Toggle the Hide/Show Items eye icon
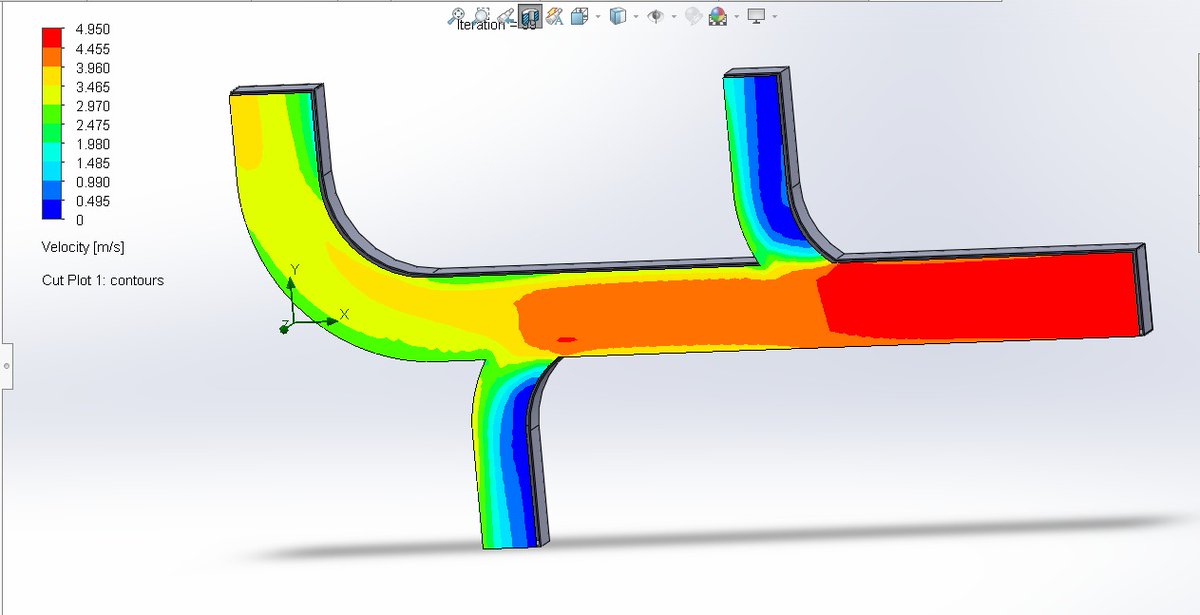The image size is (1200, 615). pos(656,16)
